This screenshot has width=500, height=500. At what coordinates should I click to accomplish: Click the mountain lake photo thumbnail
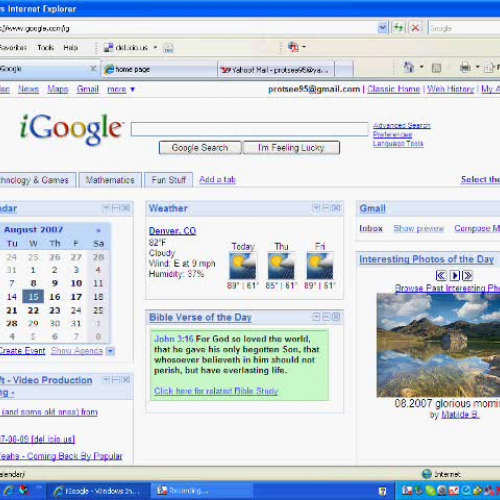click(x=438, y=345)
